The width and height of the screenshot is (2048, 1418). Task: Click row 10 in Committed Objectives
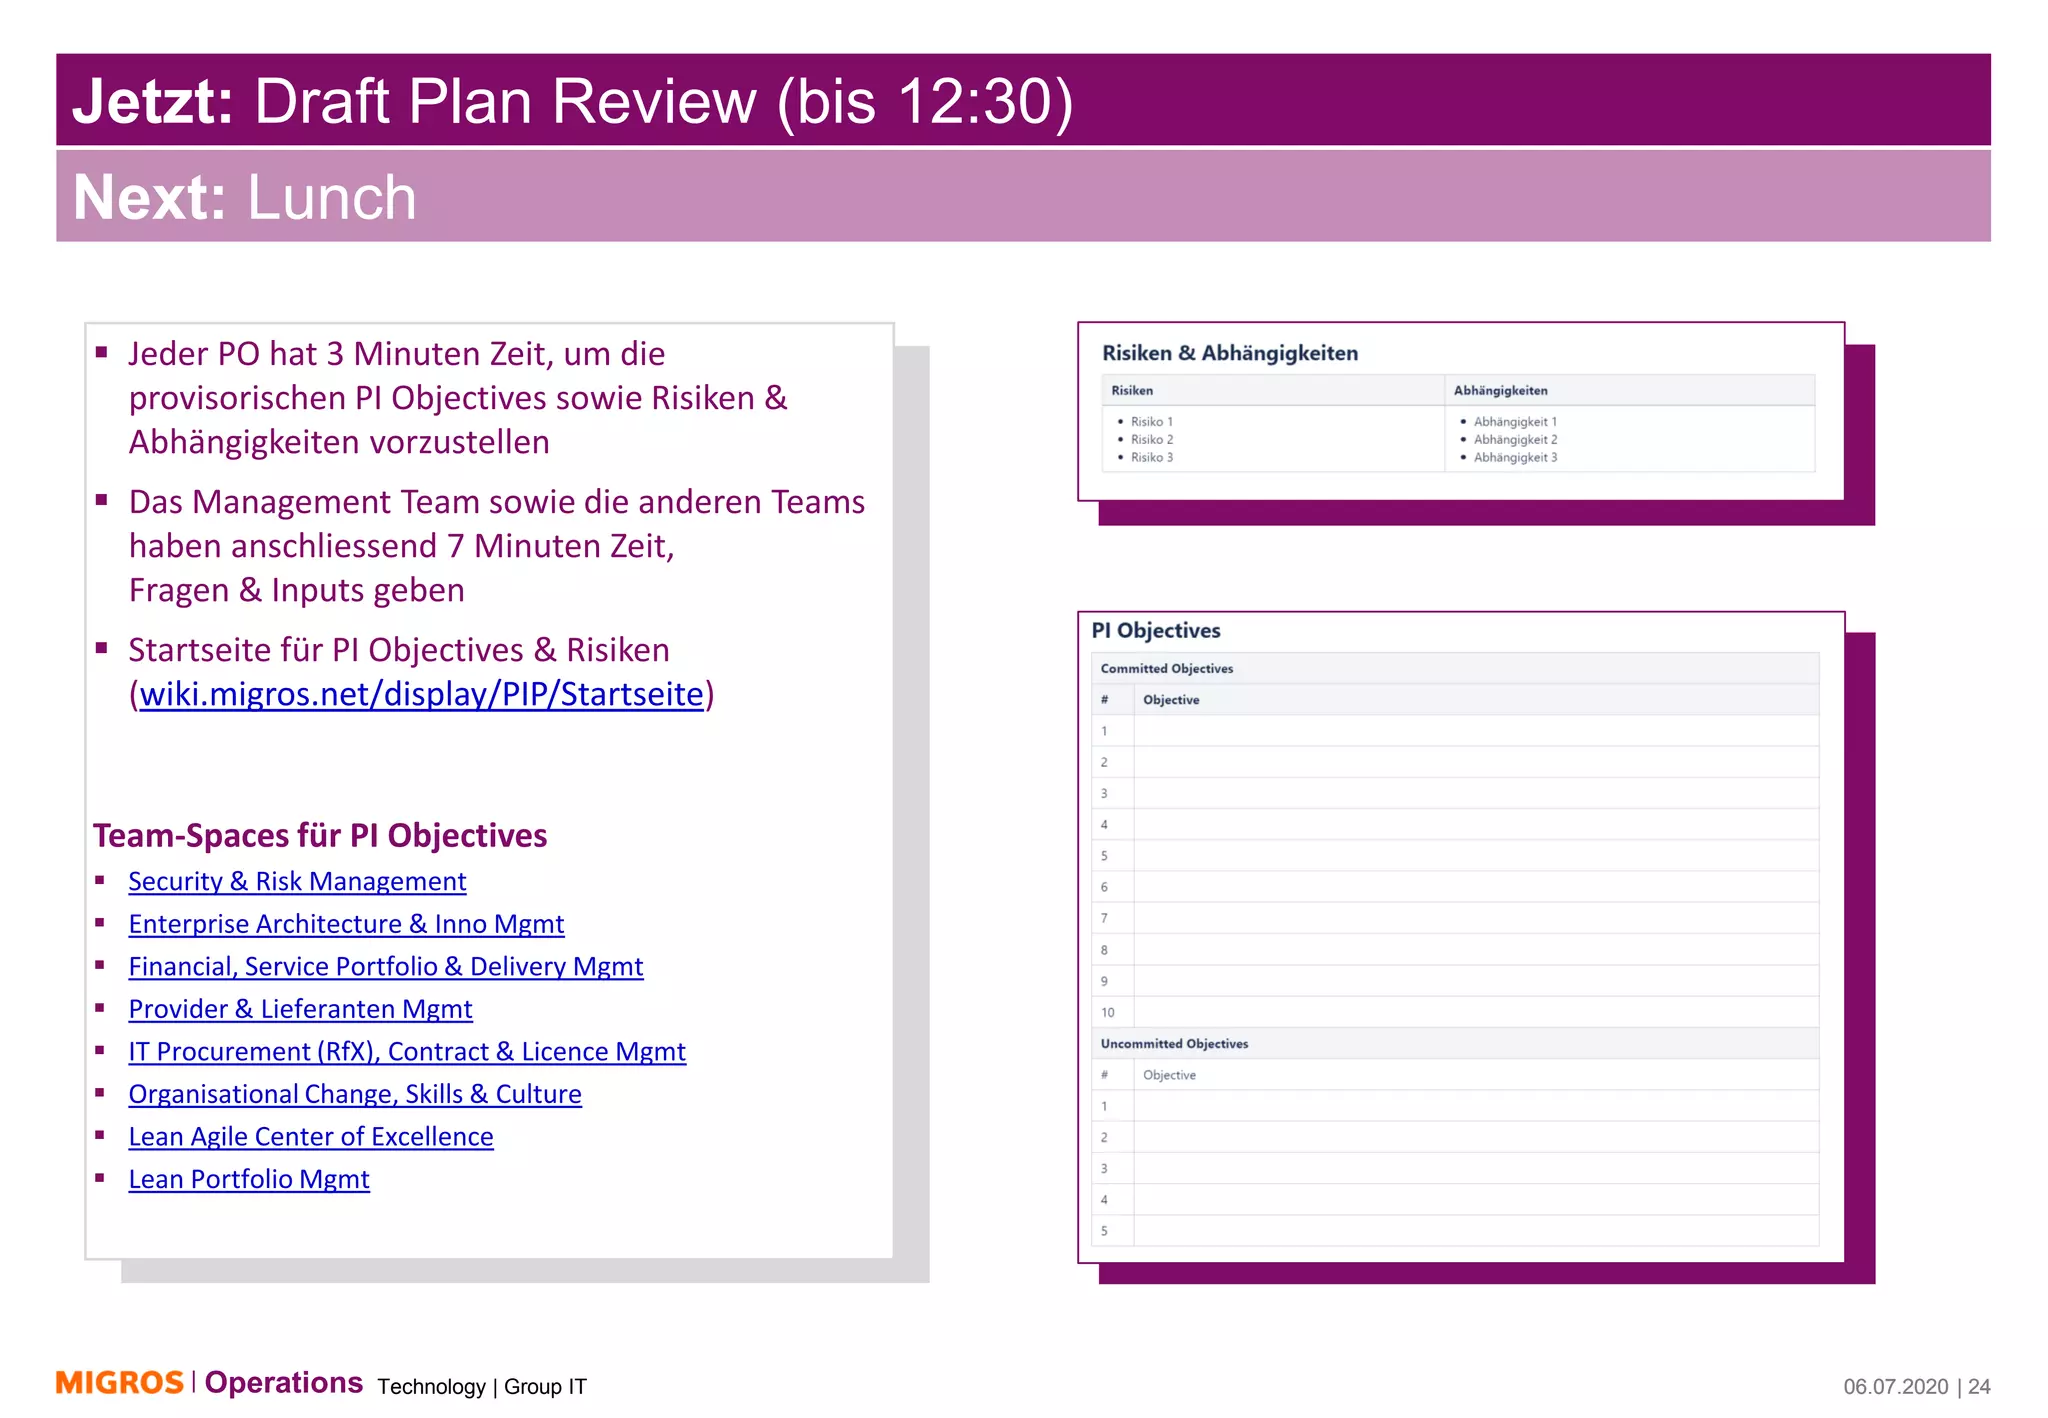tap(1455, 1012)
